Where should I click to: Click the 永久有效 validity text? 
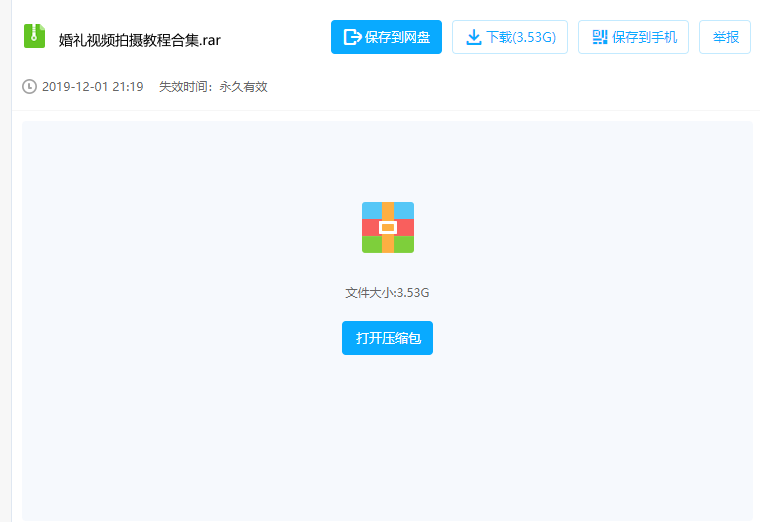243,87
